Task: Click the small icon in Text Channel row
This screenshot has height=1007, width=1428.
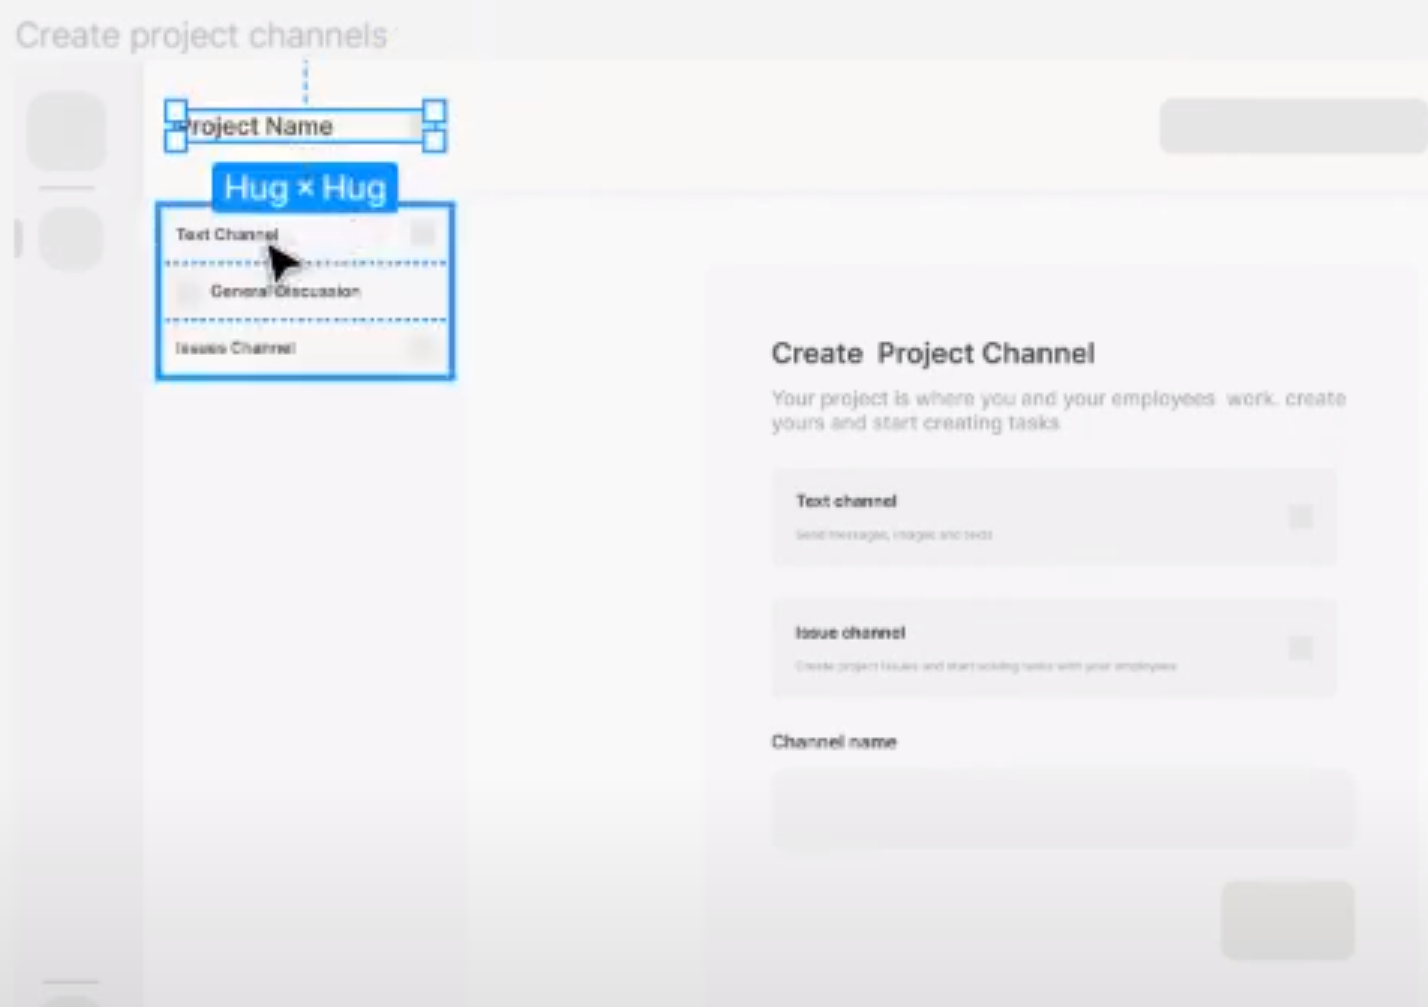Action: click(x=423, y=233)
